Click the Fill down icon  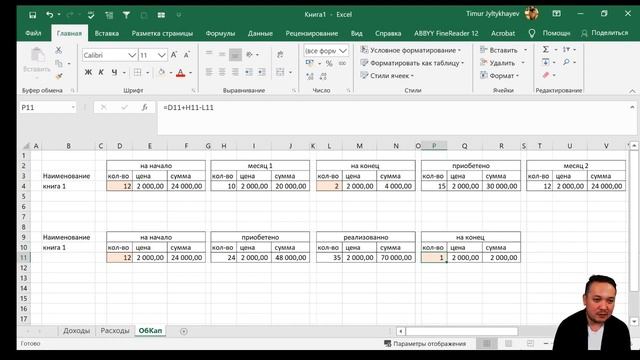tap(546, 62)
